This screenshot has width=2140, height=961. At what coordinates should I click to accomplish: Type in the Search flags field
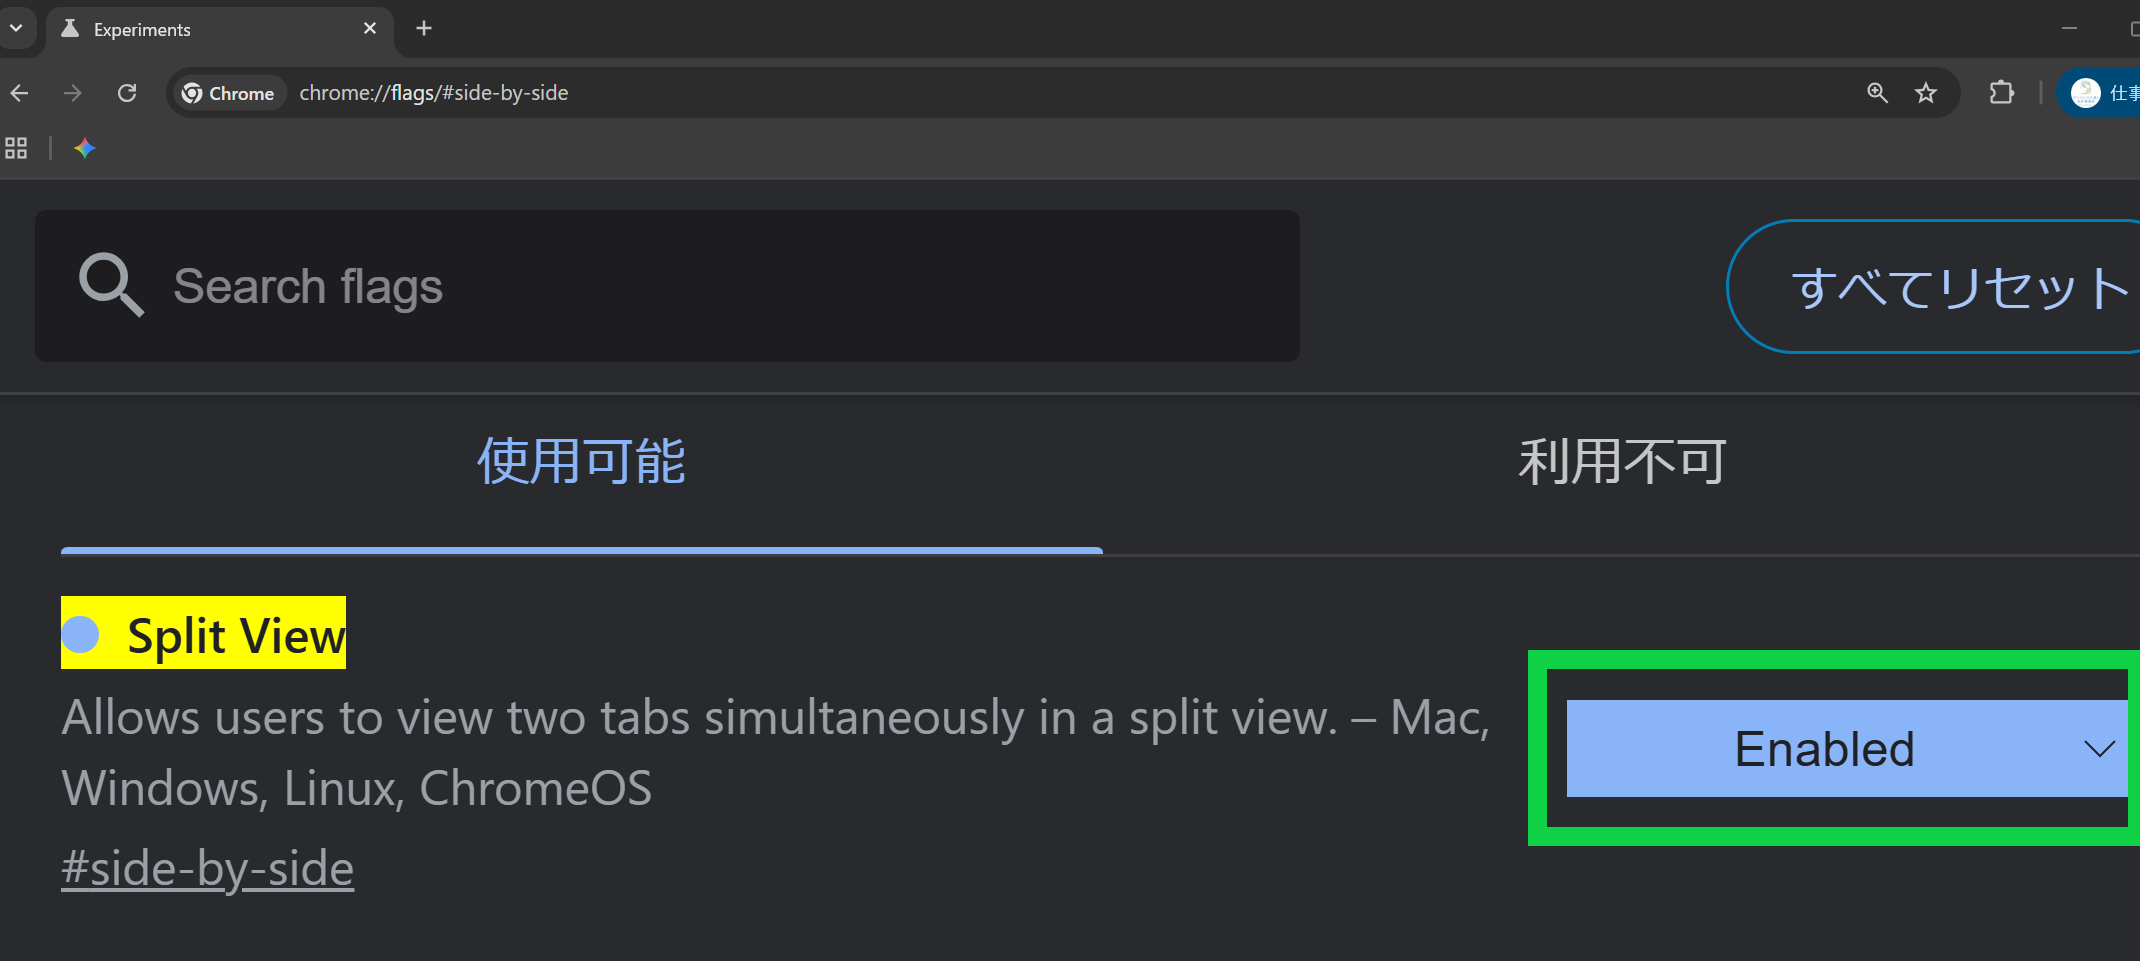[700, 287]
